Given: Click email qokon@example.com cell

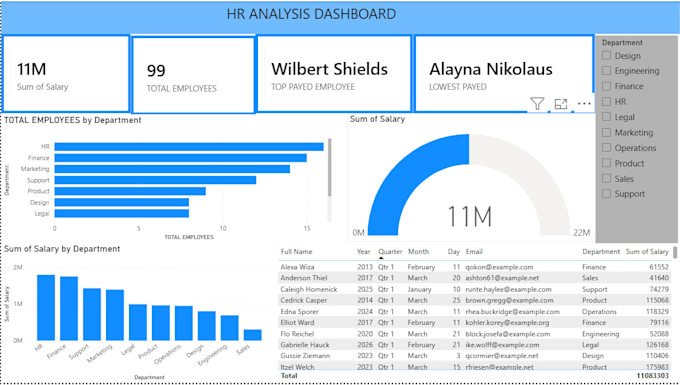Looking at the screenshot, I should (x=499, y=267).
